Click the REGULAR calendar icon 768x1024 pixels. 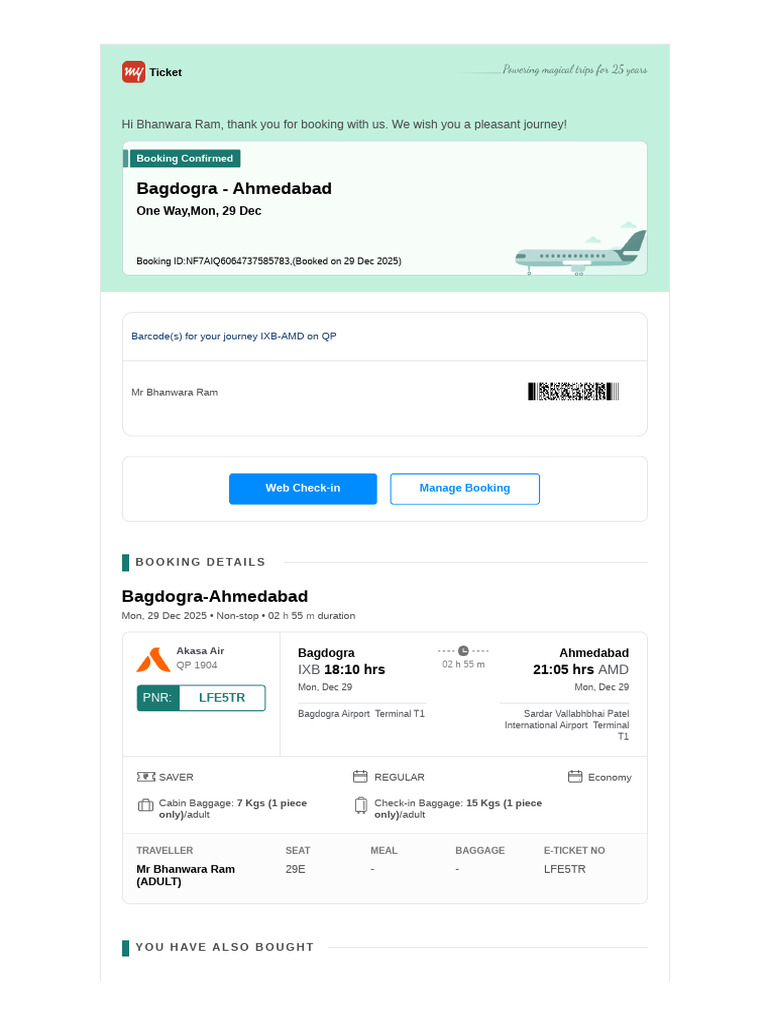[360, 776]
